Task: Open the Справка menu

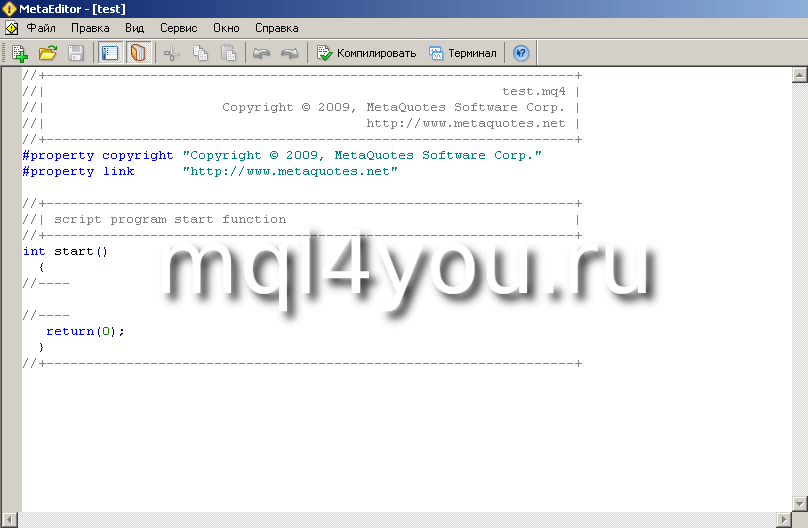Action: pos(277,28)
